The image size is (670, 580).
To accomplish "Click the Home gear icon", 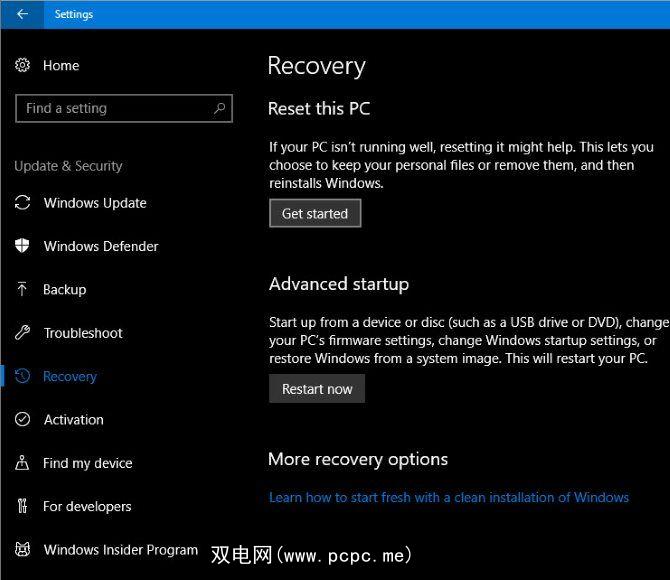I will [22, 65].
